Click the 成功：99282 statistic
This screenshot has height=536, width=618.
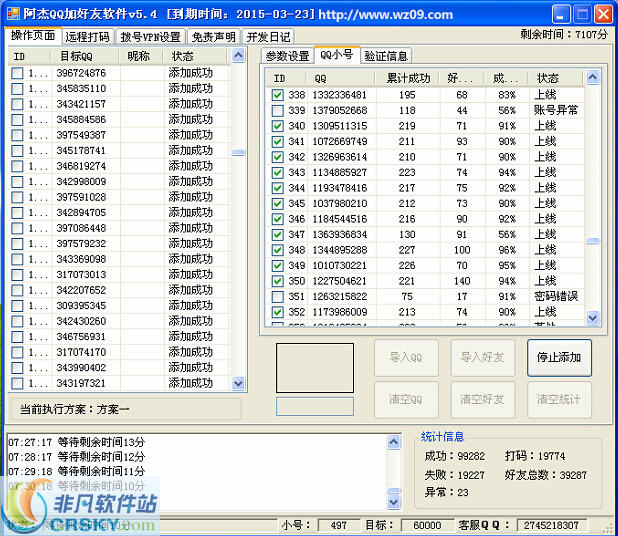(454, 456)
